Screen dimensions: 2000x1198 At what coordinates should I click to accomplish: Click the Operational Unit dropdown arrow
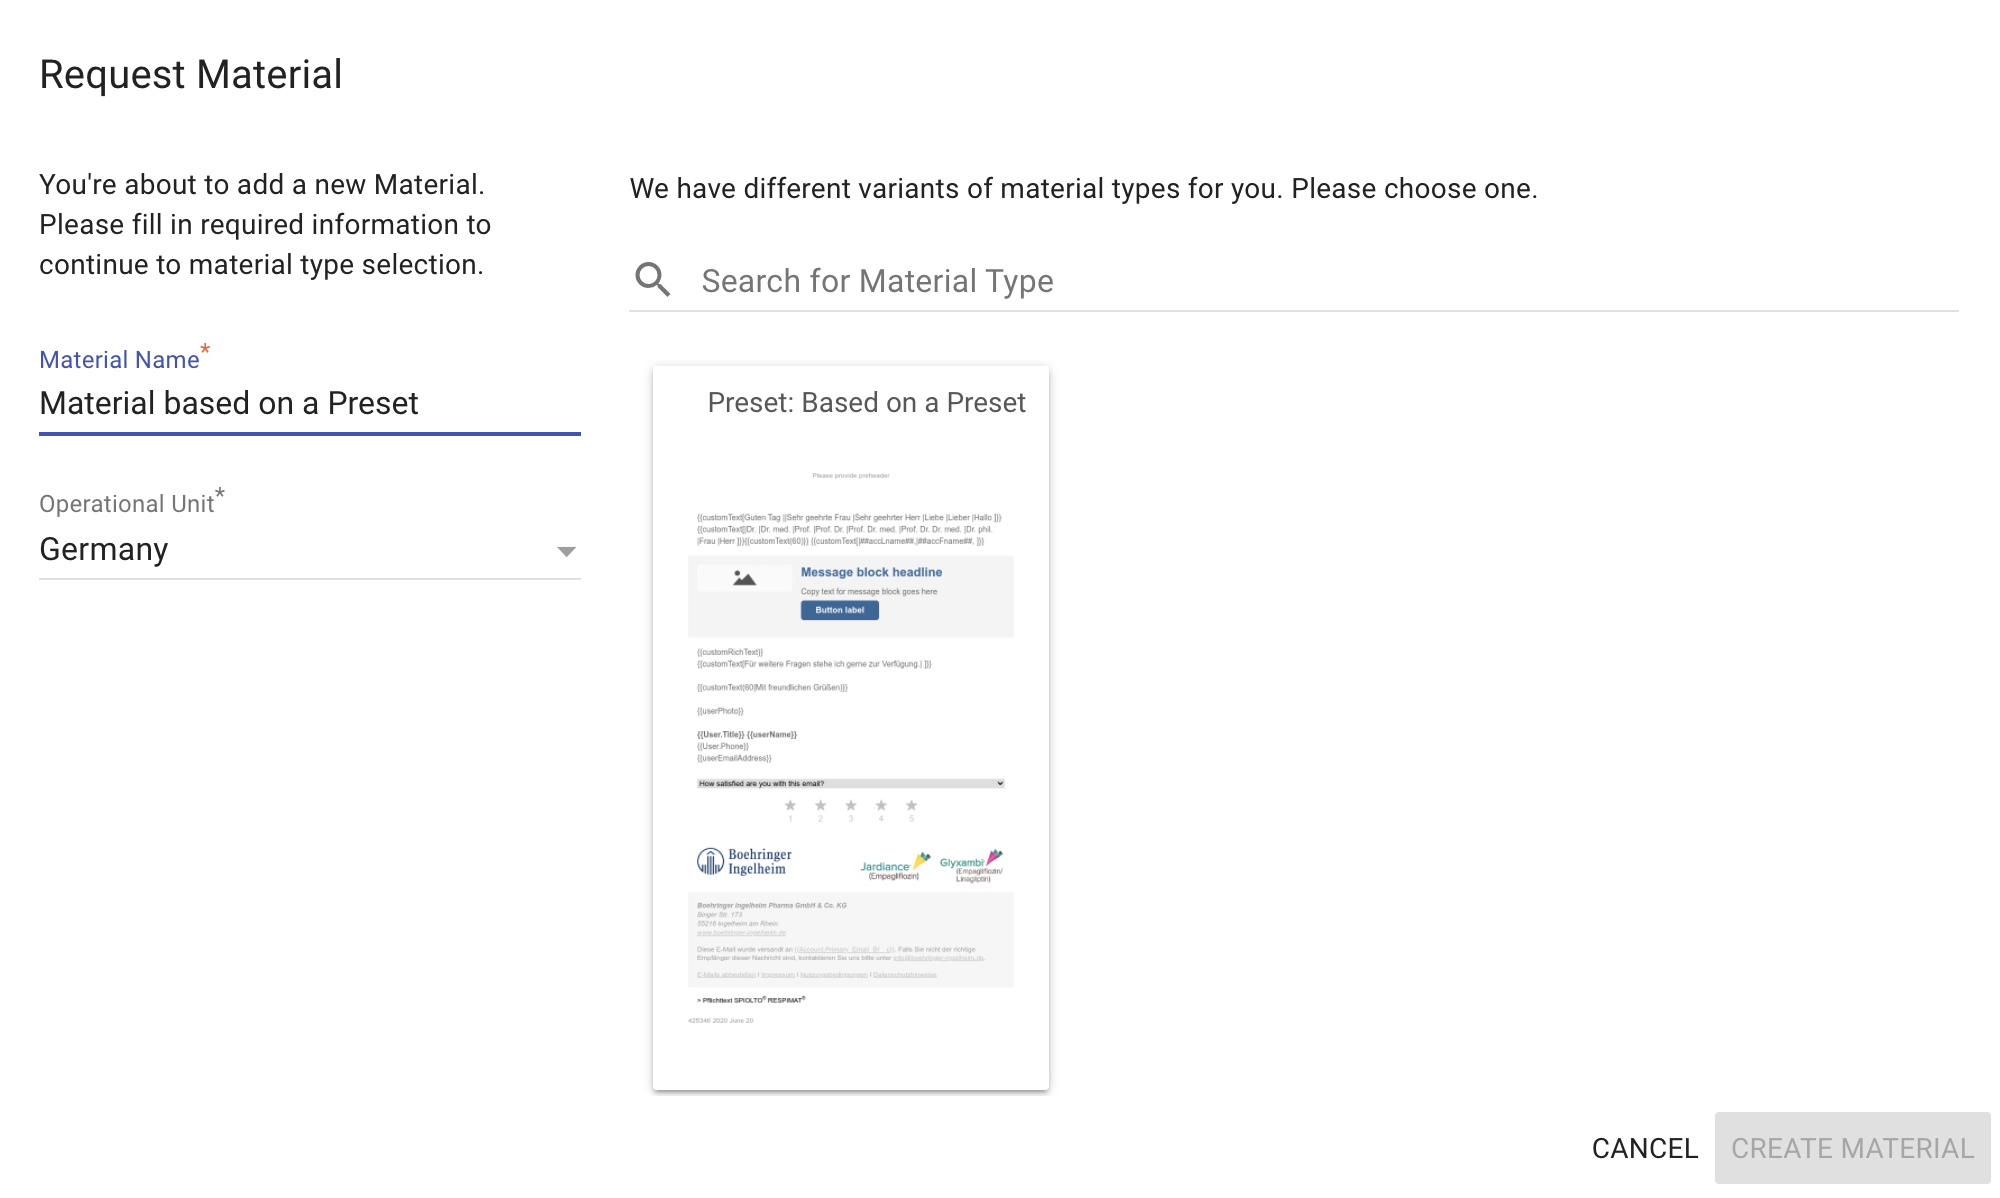[x=566, y=551]
